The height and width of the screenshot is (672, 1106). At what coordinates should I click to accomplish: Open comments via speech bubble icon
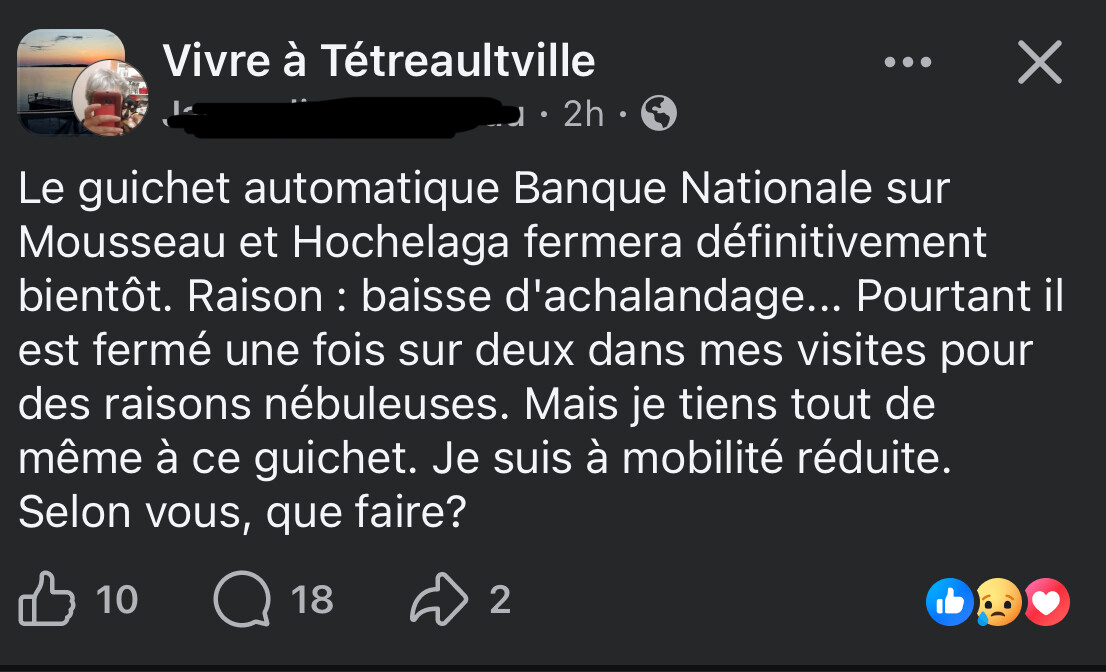click(242, 600)
